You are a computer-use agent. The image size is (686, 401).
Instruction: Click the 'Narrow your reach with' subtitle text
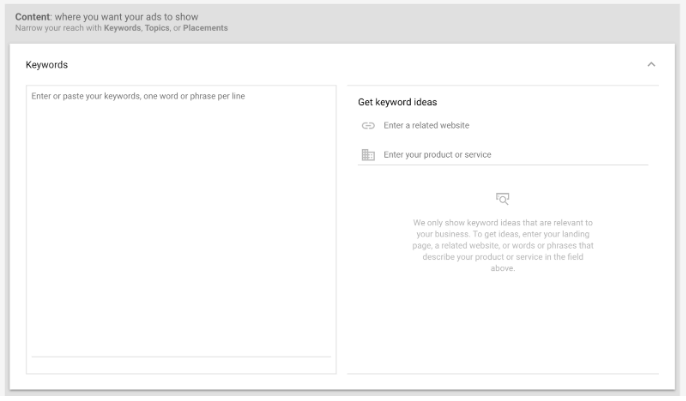coord(59,28)
